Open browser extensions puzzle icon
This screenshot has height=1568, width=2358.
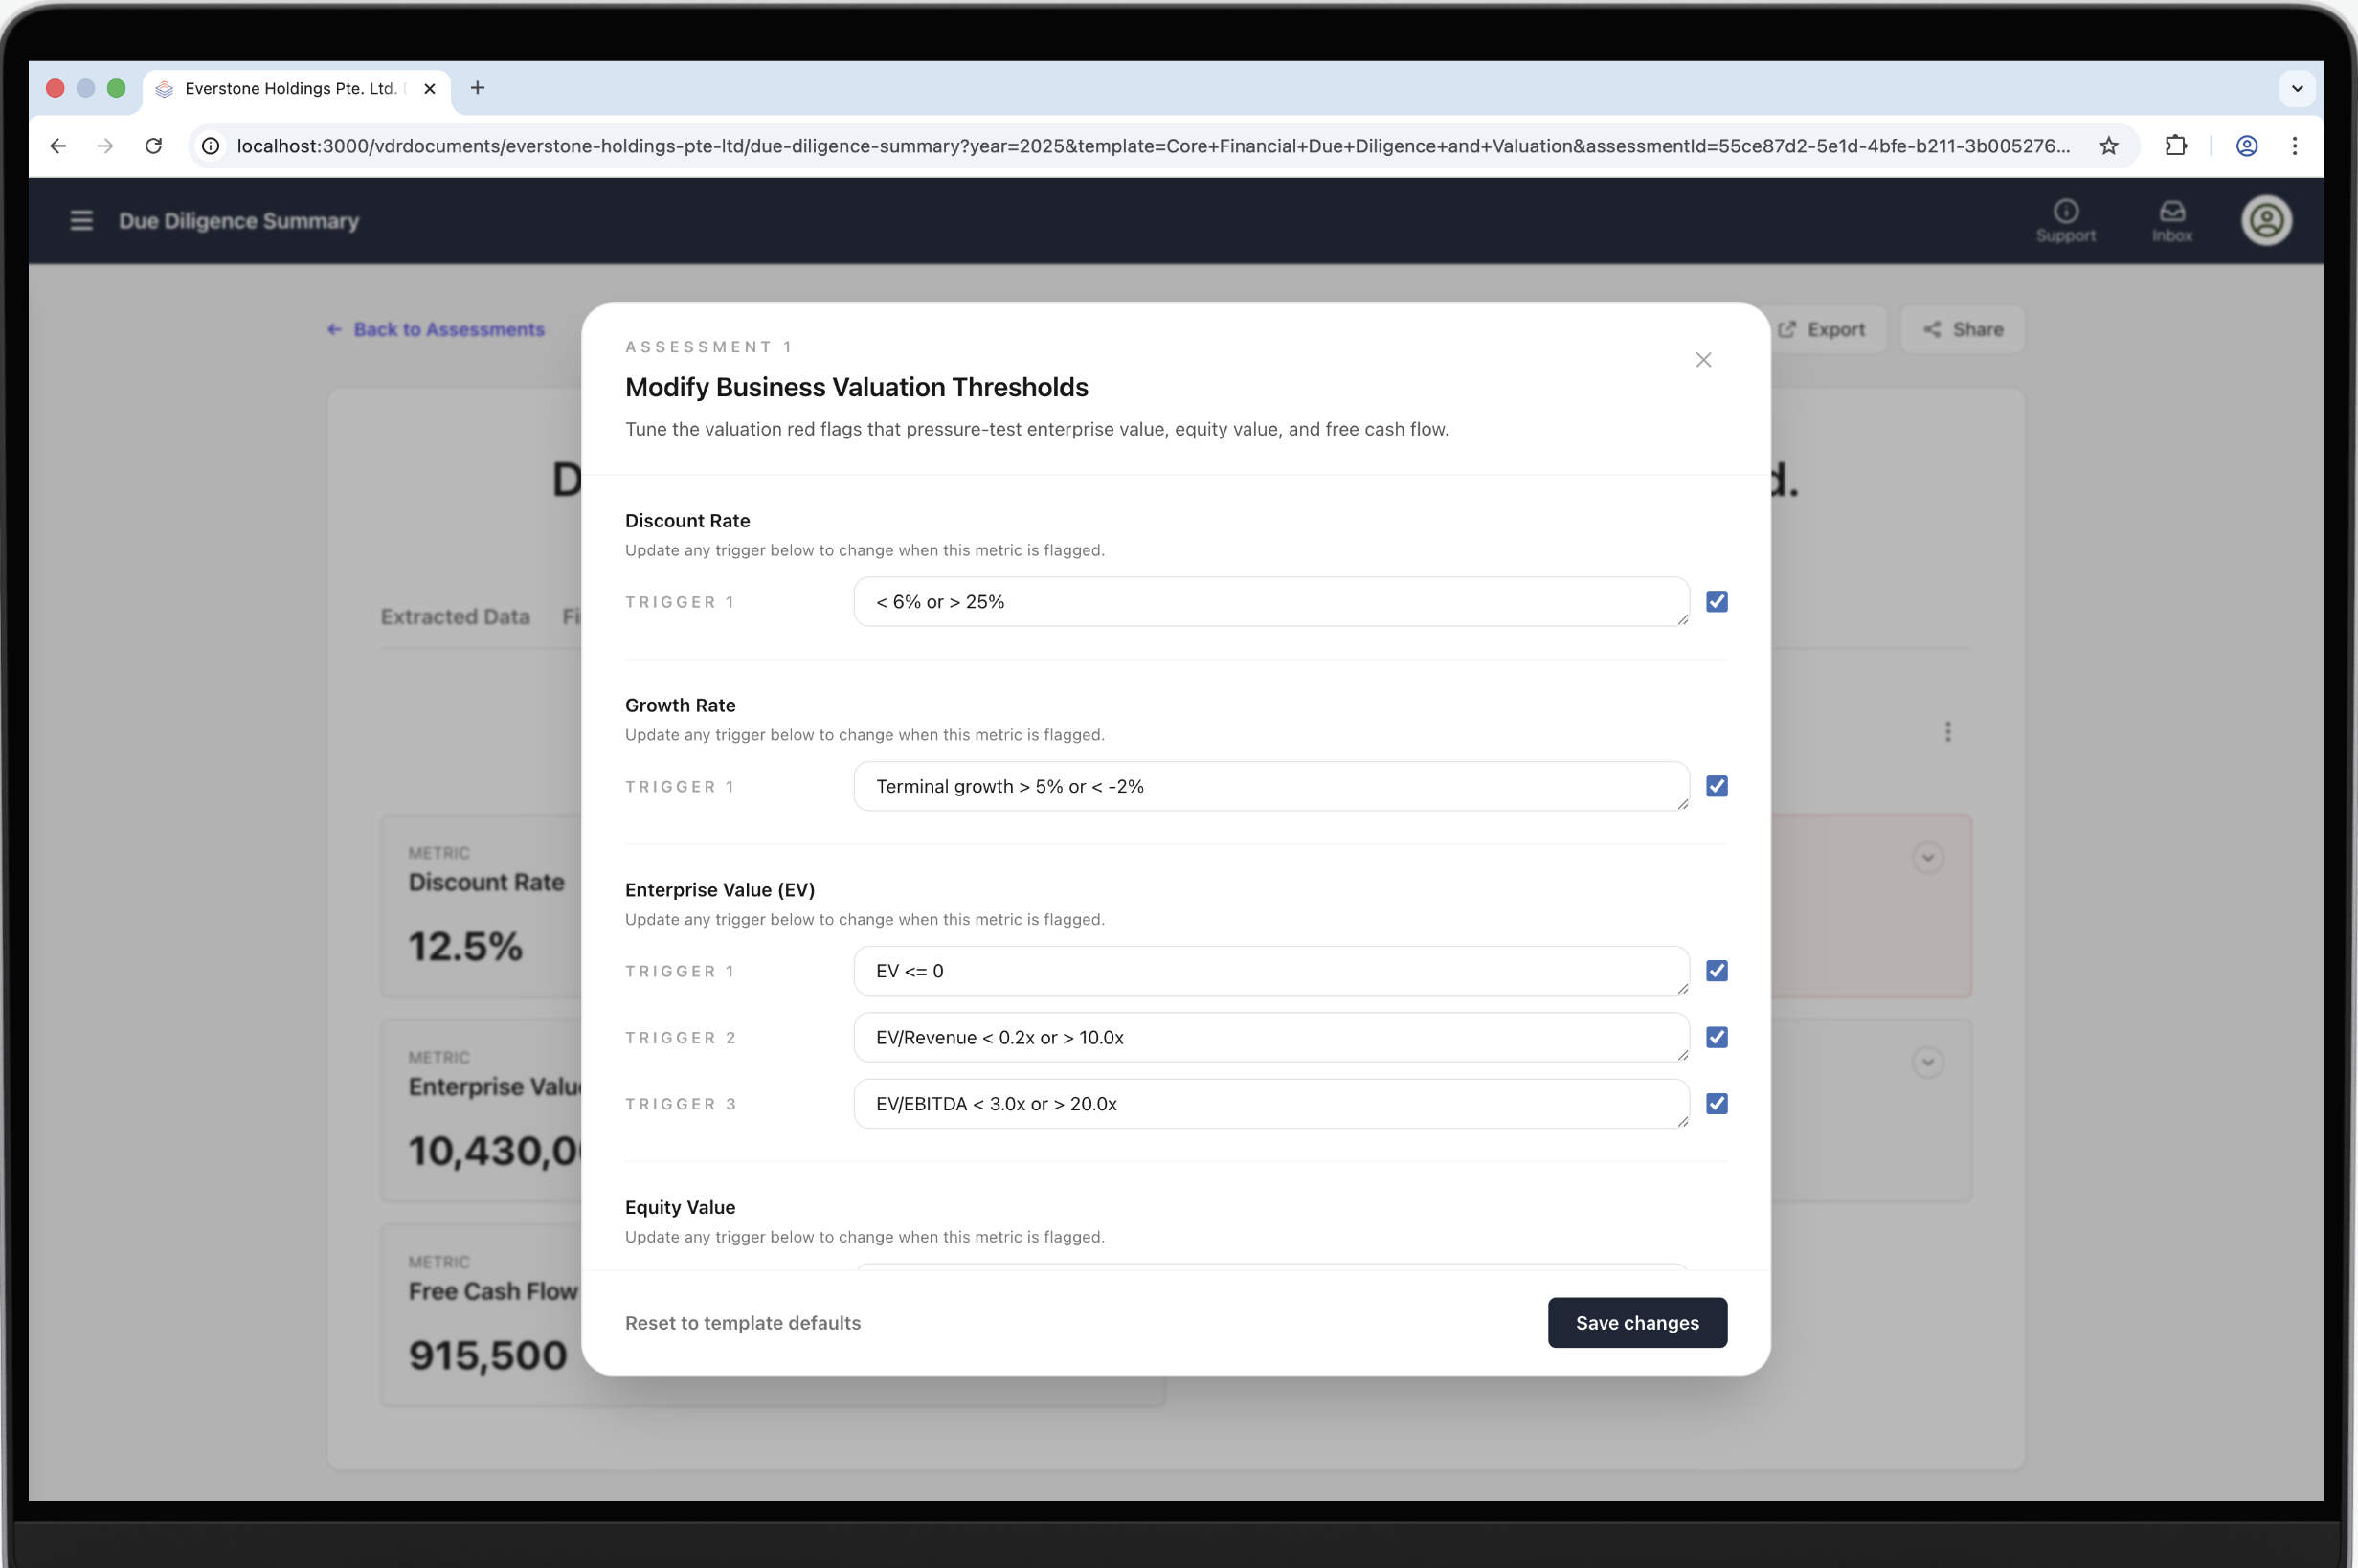[2175, 146]
